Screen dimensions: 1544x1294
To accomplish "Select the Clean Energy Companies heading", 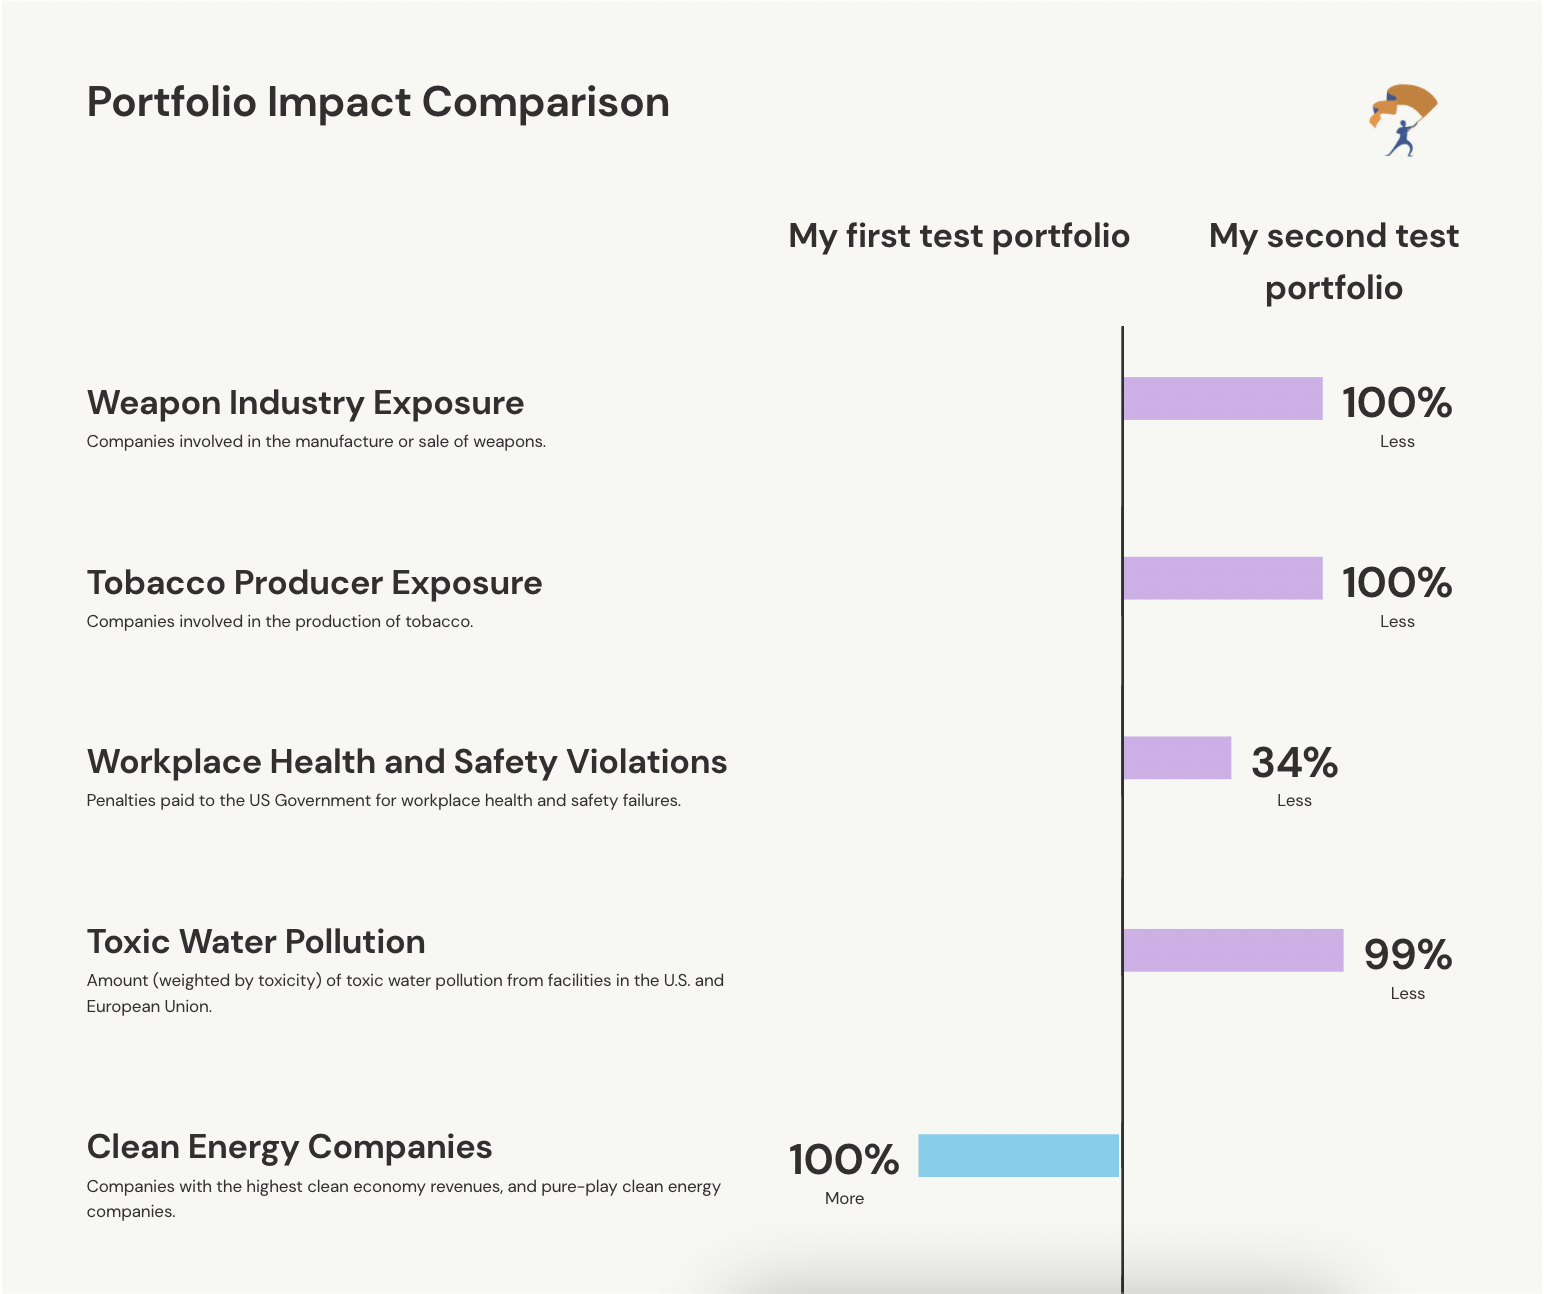I will point(289,1147).
